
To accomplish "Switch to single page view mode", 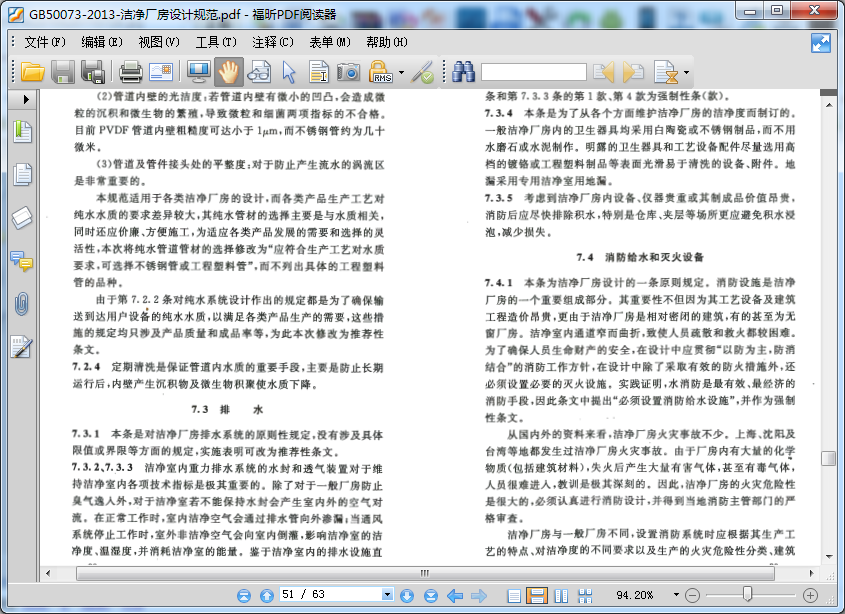I will (x=514, y=595).
